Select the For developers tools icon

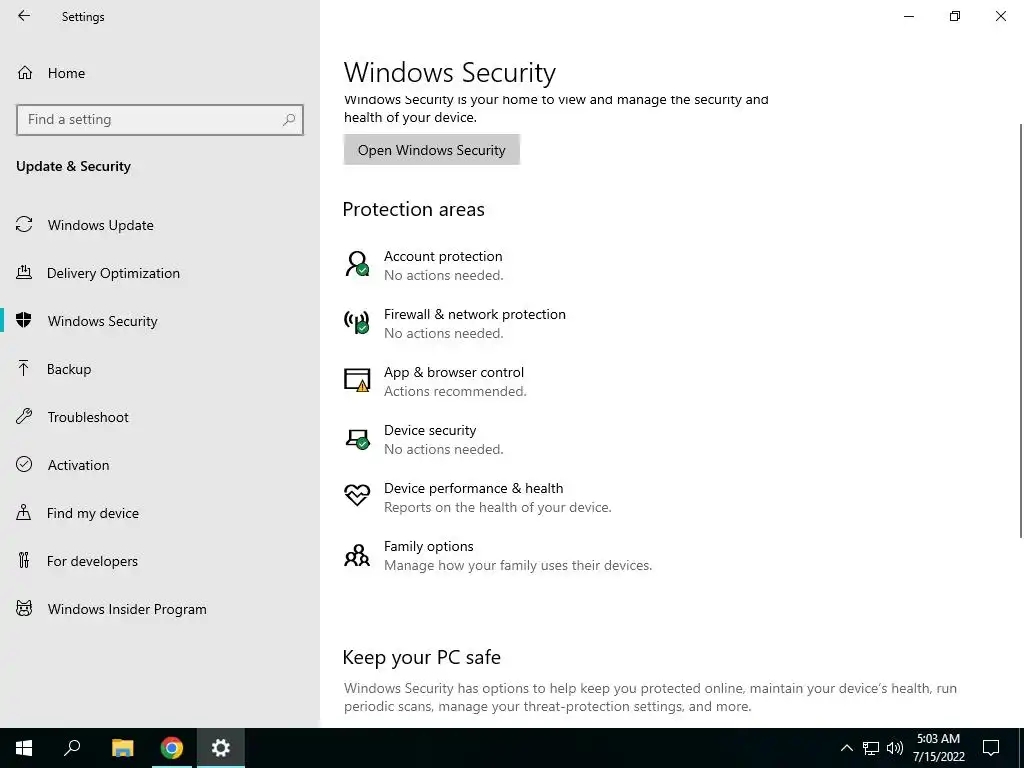pos(24,560)
